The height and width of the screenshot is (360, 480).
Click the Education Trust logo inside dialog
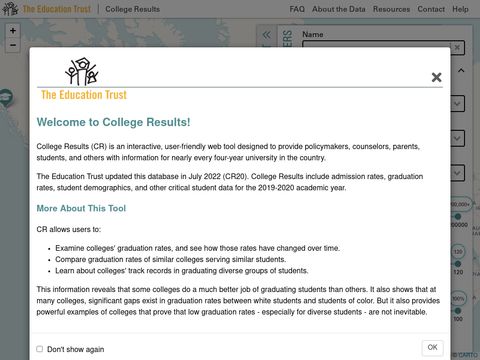[x=84, y=79]
